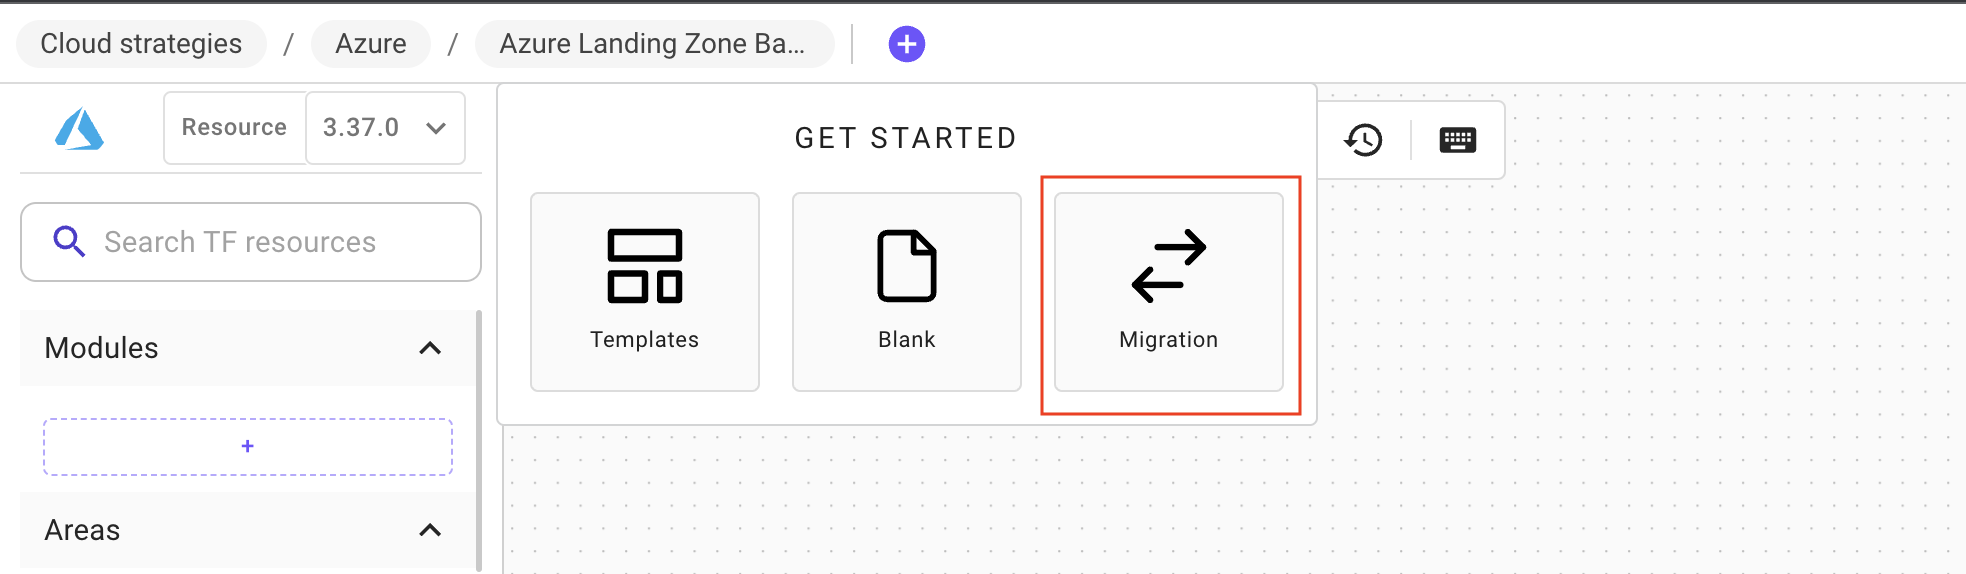Choose the Templates layout icon

tap(645, 266)
